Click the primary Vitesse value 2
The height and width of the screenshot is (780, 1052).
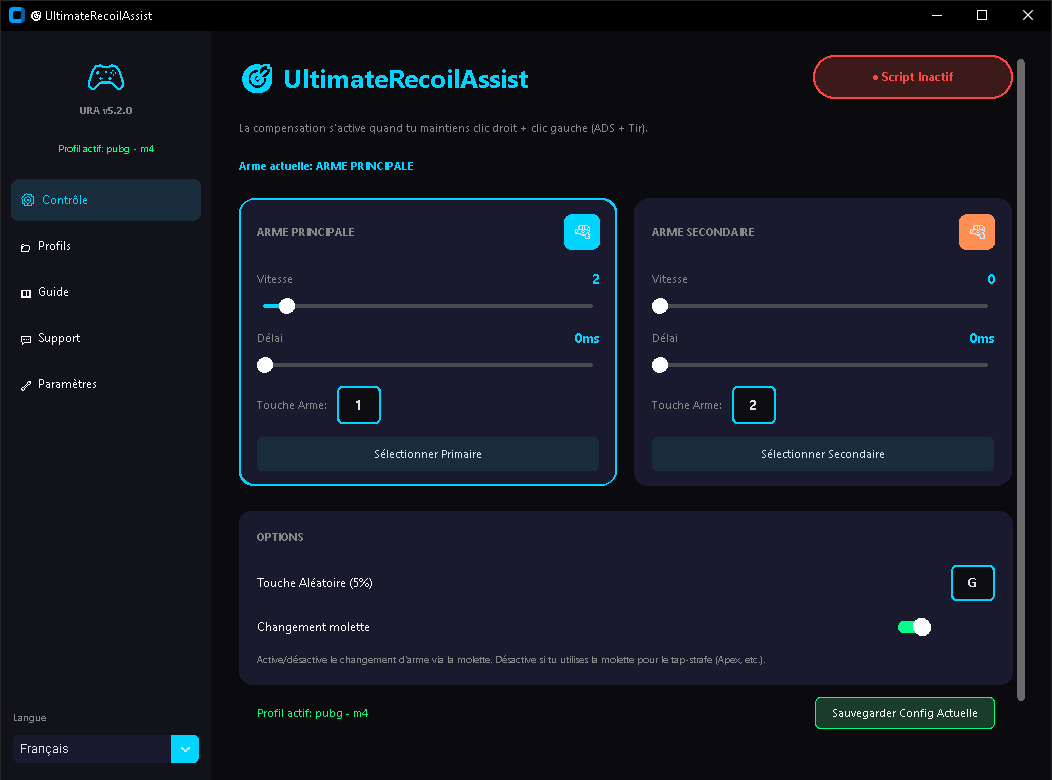(596, 279)
